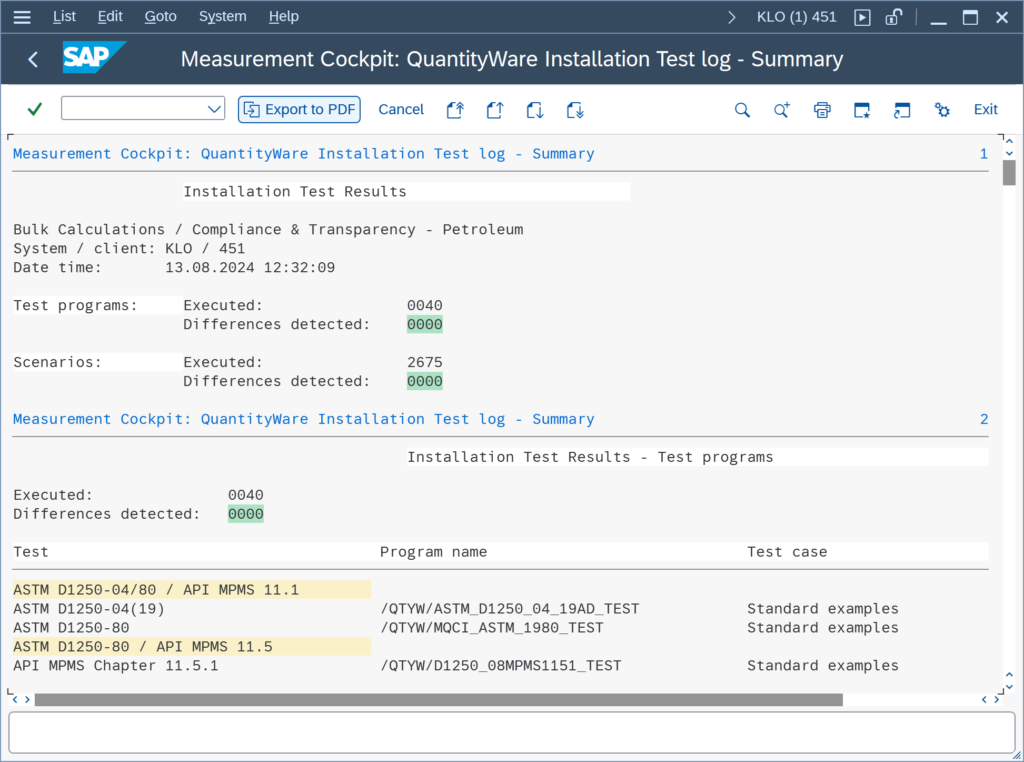
Task: Click page number 2 of summary header
Action: [x=984, y=419]
